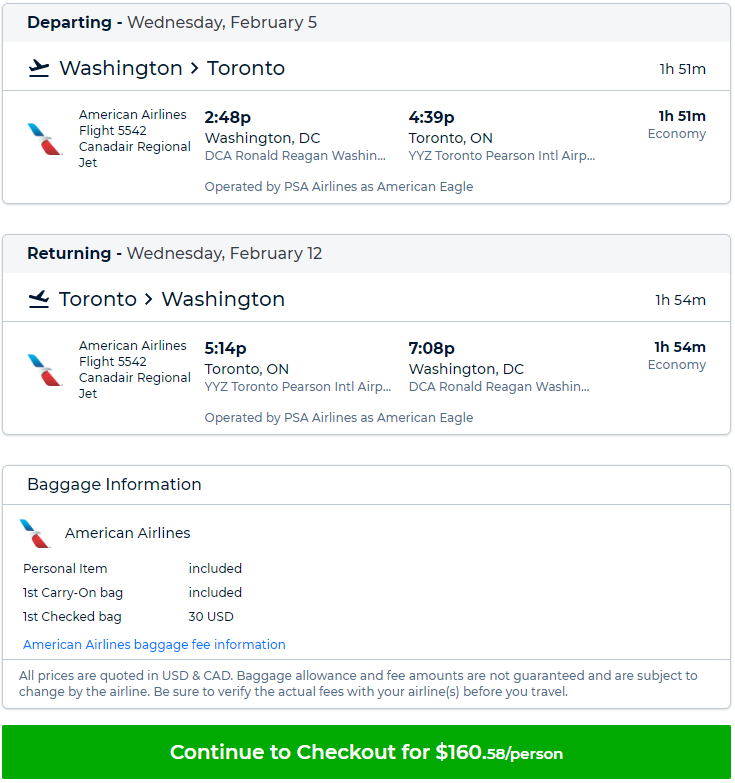Continue to Checkout for $160.58 per person
Image resolution: width=735 pixels, height=783 pixels.
(367, 752)
